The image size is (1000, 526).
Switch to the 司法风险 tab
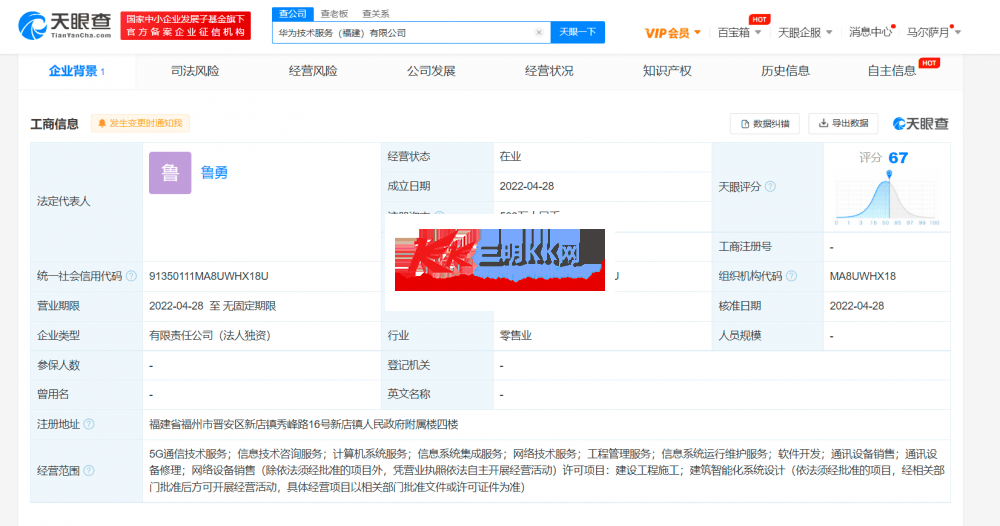pos(195,71)
